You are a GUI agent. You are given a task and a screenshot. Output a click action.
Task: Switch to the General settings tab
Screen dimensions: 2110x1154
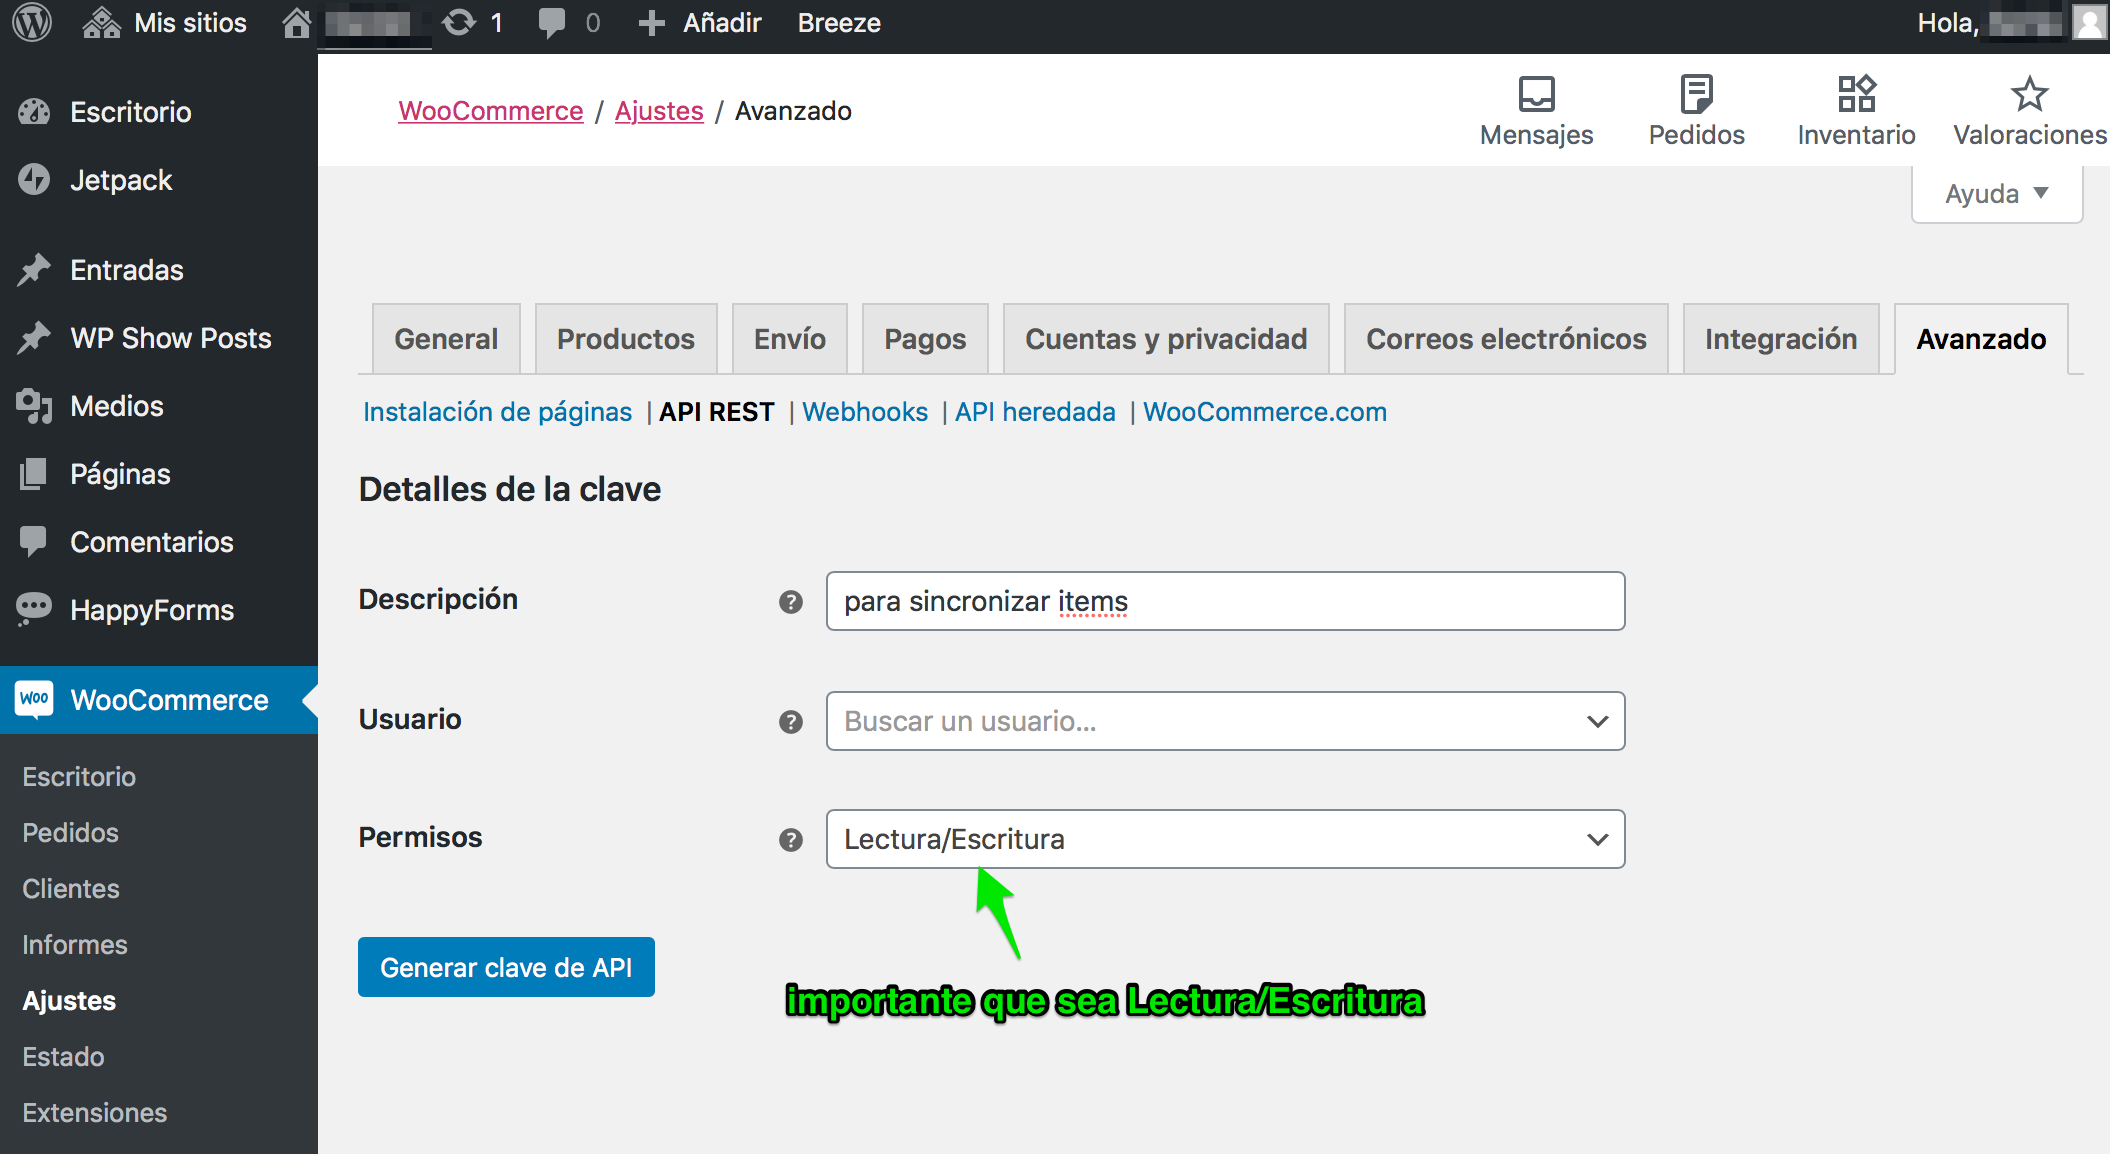(x=446, y=339)
